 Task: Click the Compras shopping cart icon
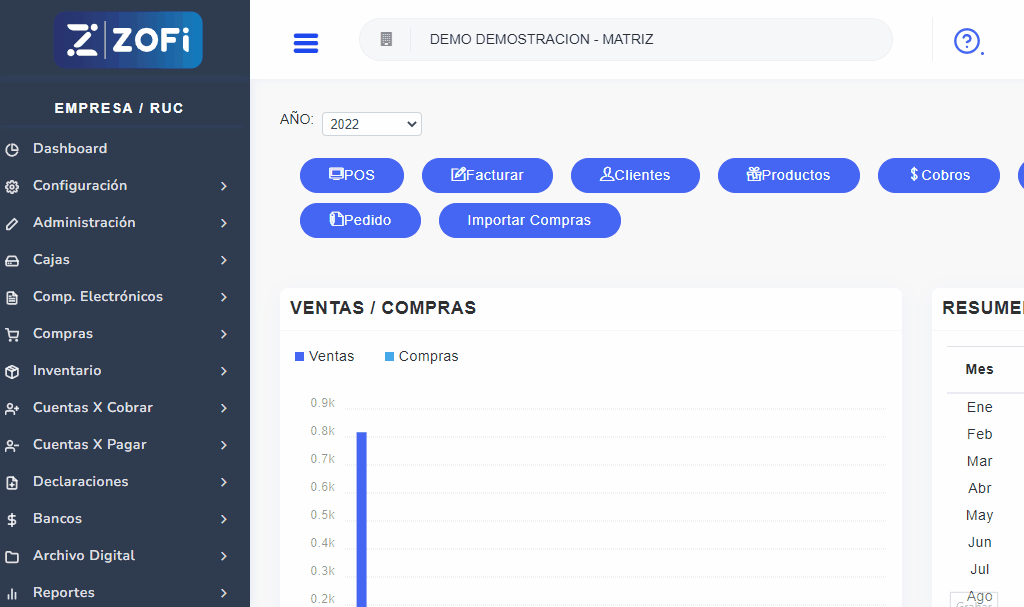[x=12, y=335]
